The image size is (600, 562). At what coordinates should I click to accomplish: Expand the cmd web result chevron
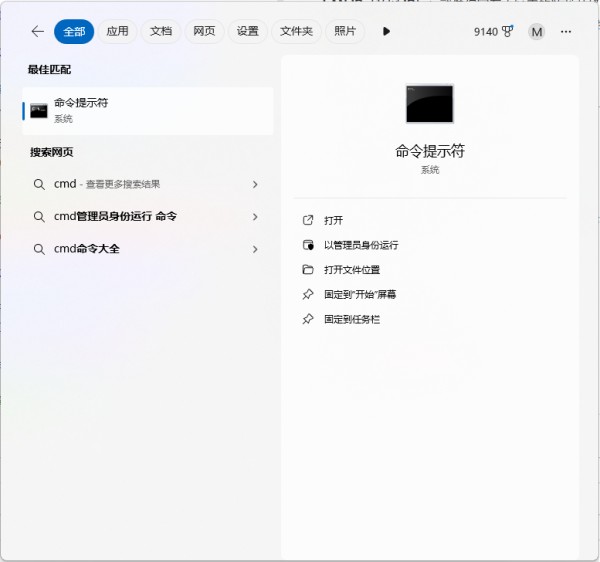coord(255,184)
